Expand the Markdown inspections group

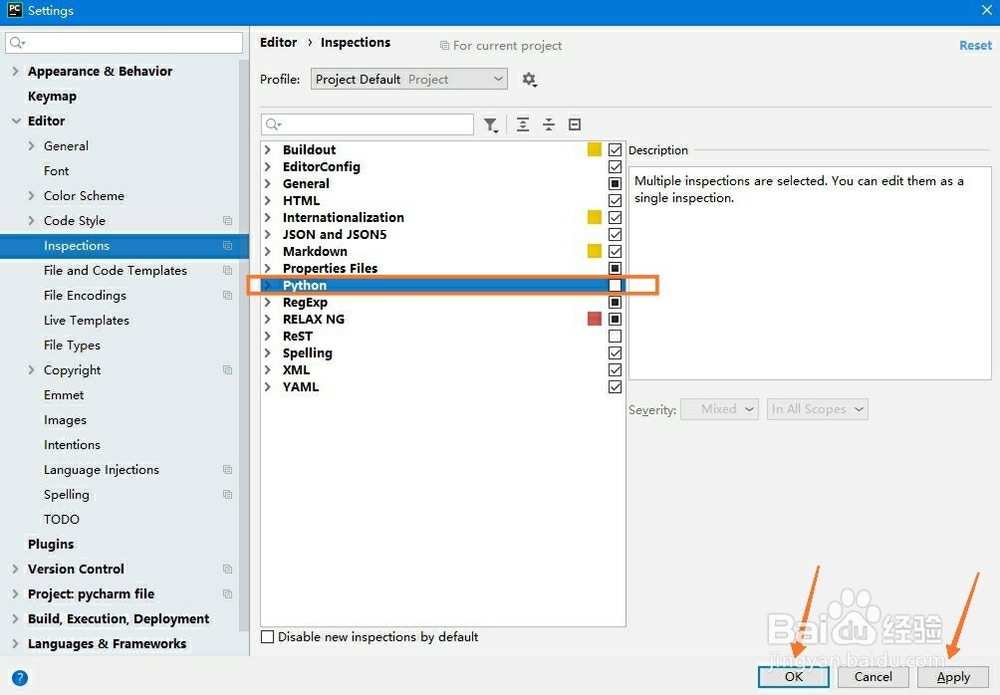coord(268,251)
